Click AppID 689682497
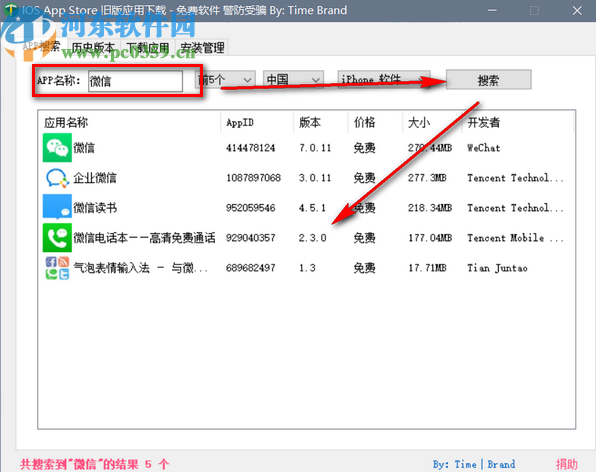Image resolution: width=596 pixels, height=472 pixels. coord(250,268)
